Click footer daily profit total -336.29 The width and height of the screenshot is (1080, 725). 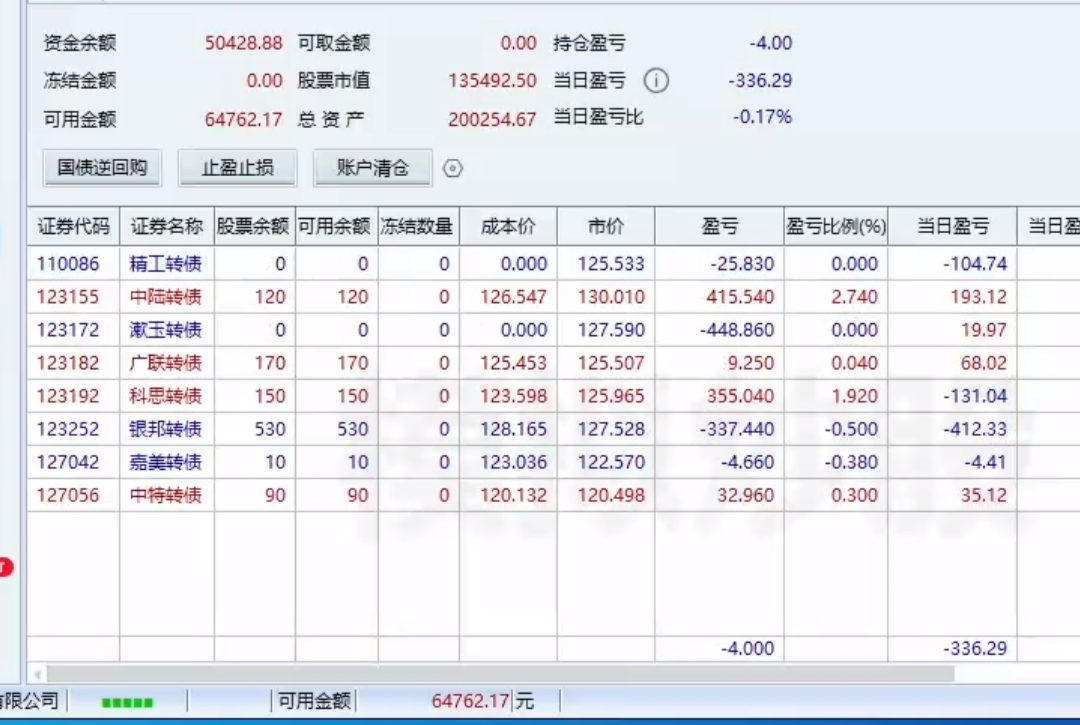(x=975, y=648)
